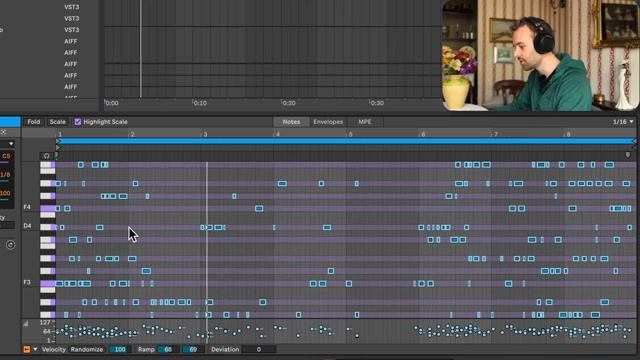The image size is (640, 360).
Task: Click the start marker triangle below the loop brace
Action: [58, 147]
